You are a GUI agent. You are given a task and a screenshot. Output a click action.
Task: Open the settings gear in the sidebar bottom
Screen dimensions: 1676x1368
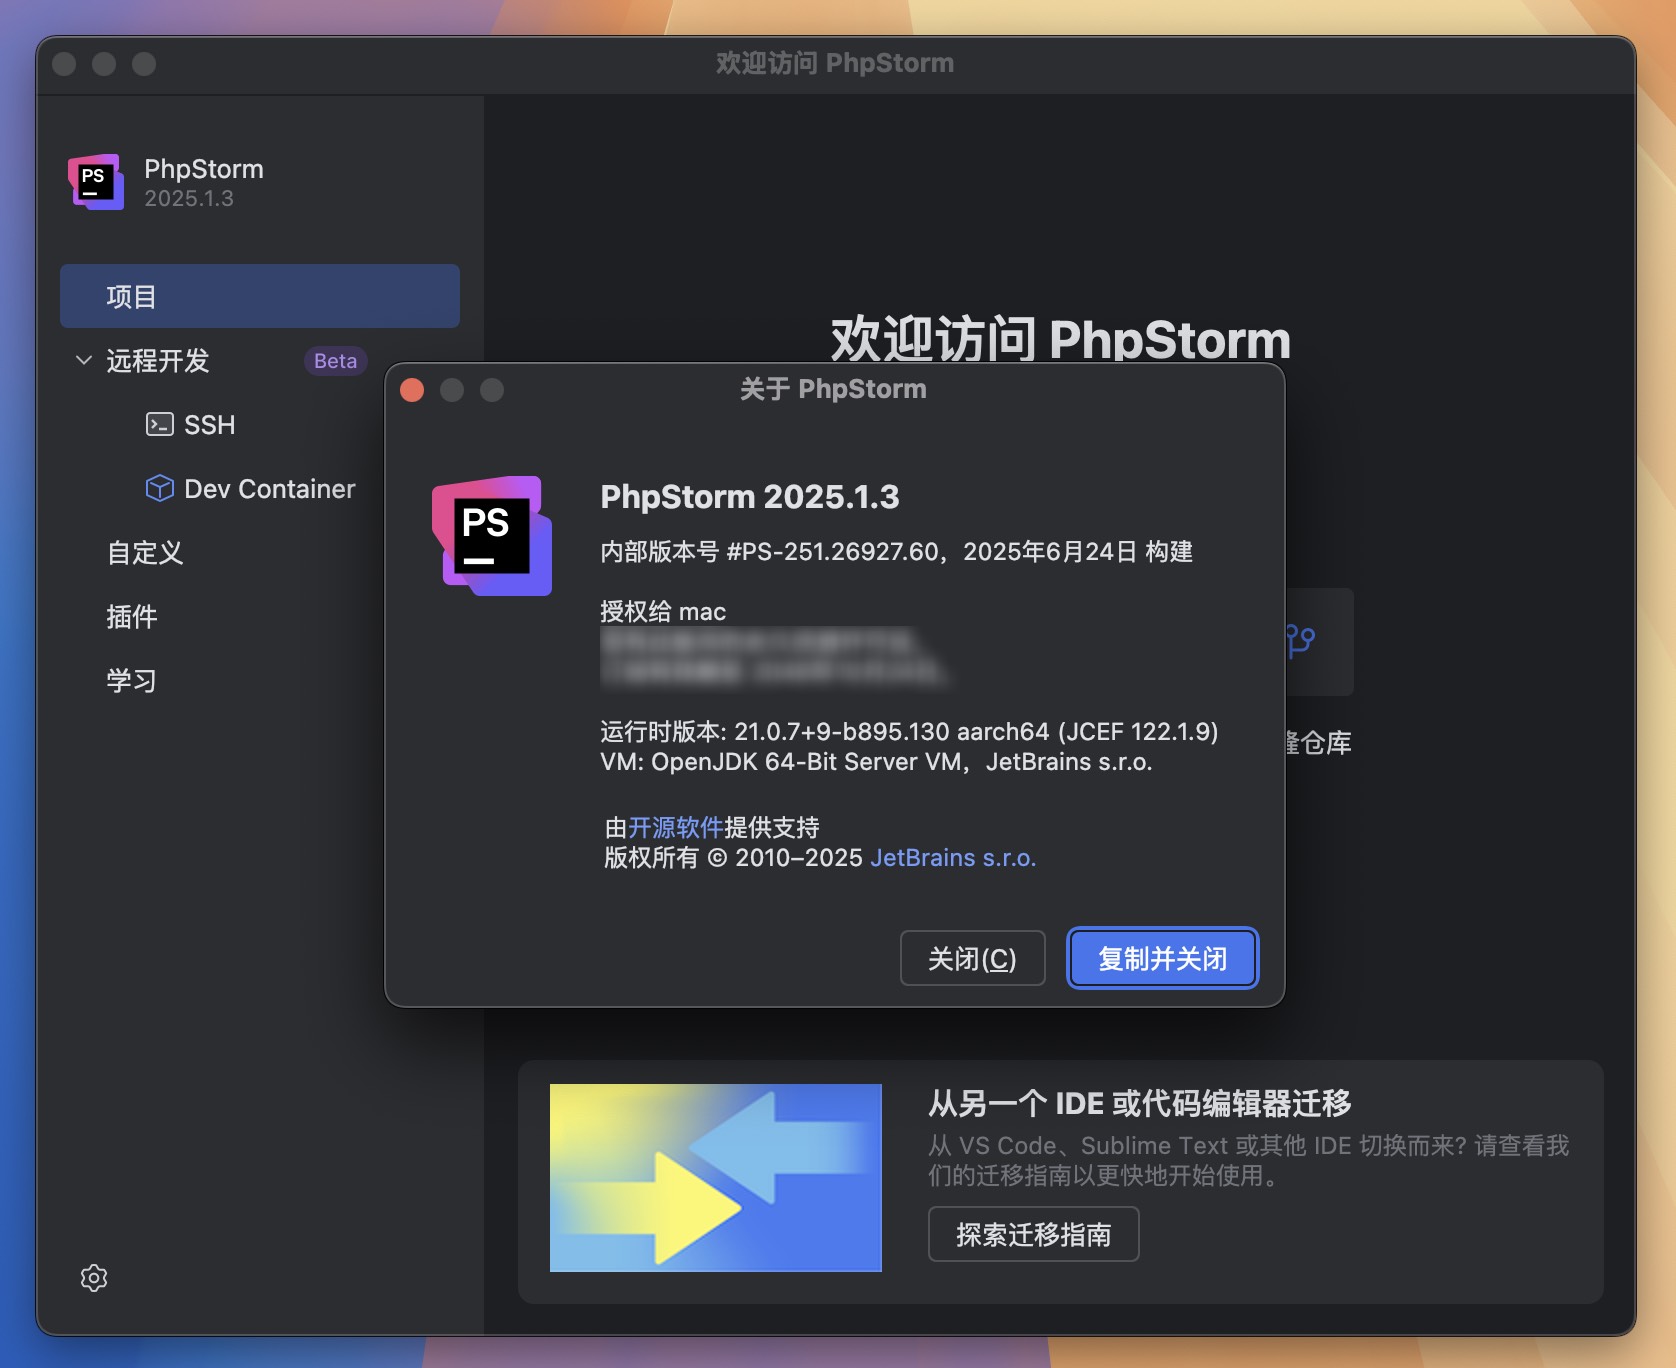94,1278
